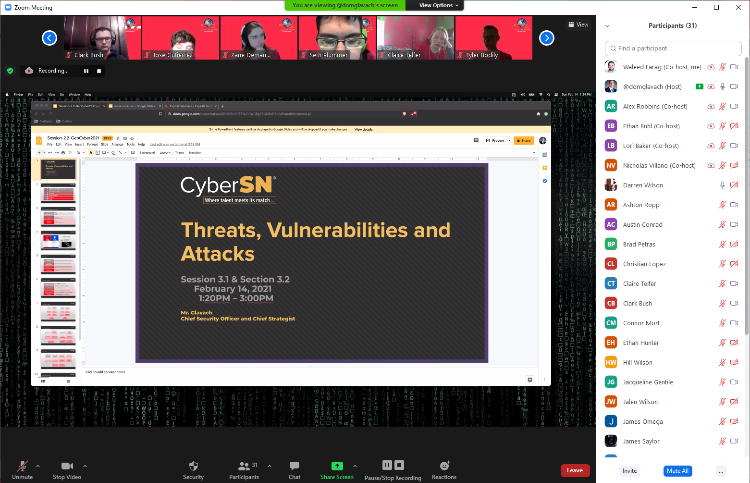Screen dimensions: 750x483
Task: Click the microphone icon for the Host row
Action: 722,87
